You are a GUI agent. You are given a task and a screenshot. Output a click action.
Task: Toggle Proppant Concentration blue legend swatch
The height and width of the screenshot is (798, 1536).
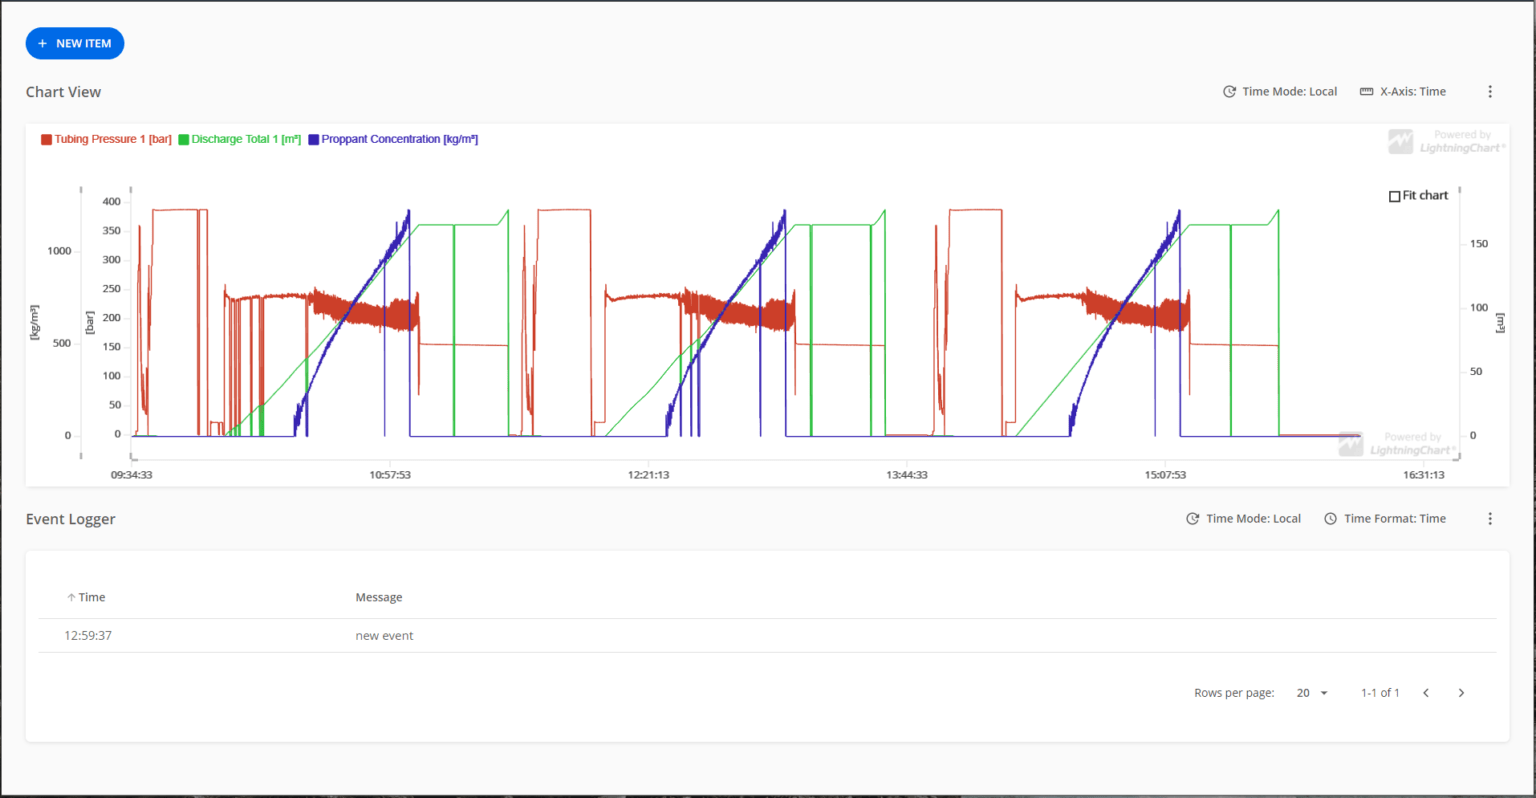314,140
